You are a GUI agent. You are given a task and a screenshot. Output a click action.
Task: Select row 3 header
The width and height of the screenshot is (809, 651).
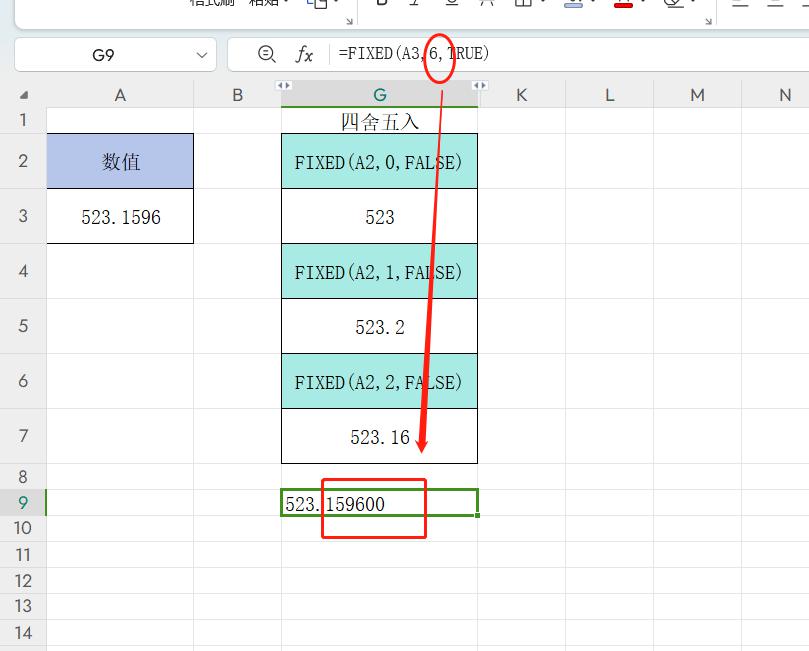point(23,216)
